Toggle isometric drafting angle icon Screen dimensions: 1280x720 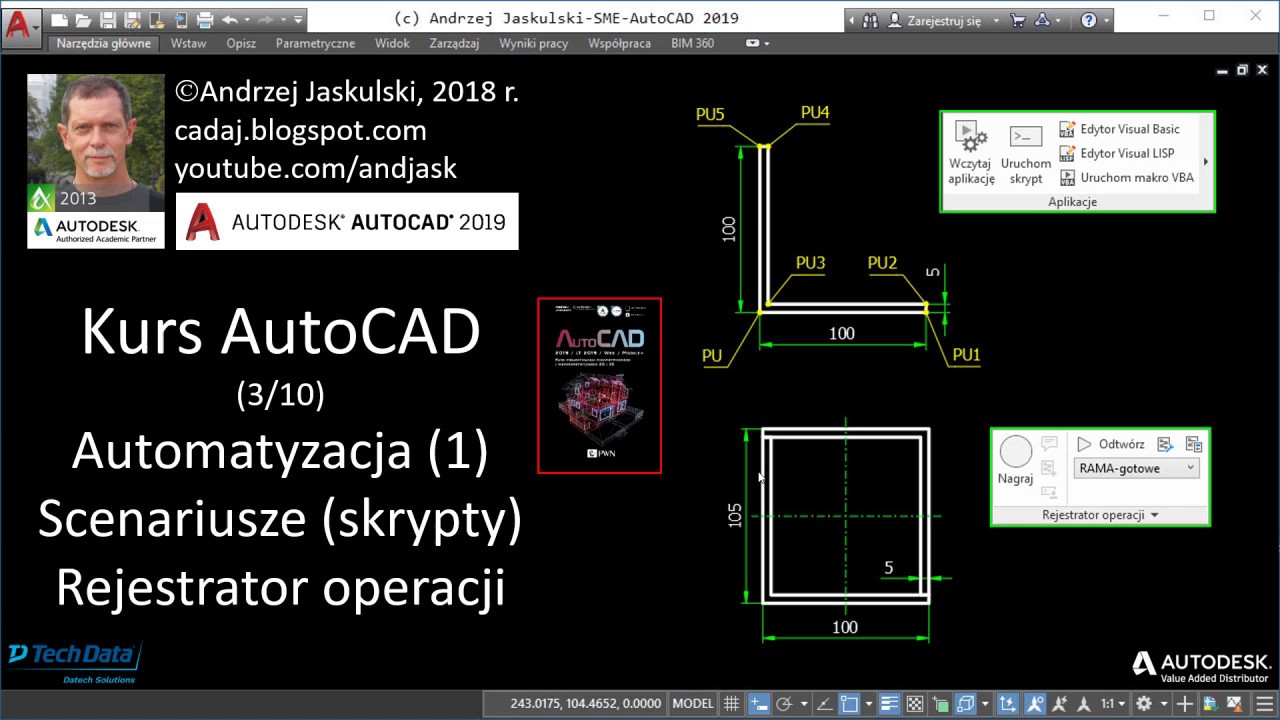click(x=825, y=704)
